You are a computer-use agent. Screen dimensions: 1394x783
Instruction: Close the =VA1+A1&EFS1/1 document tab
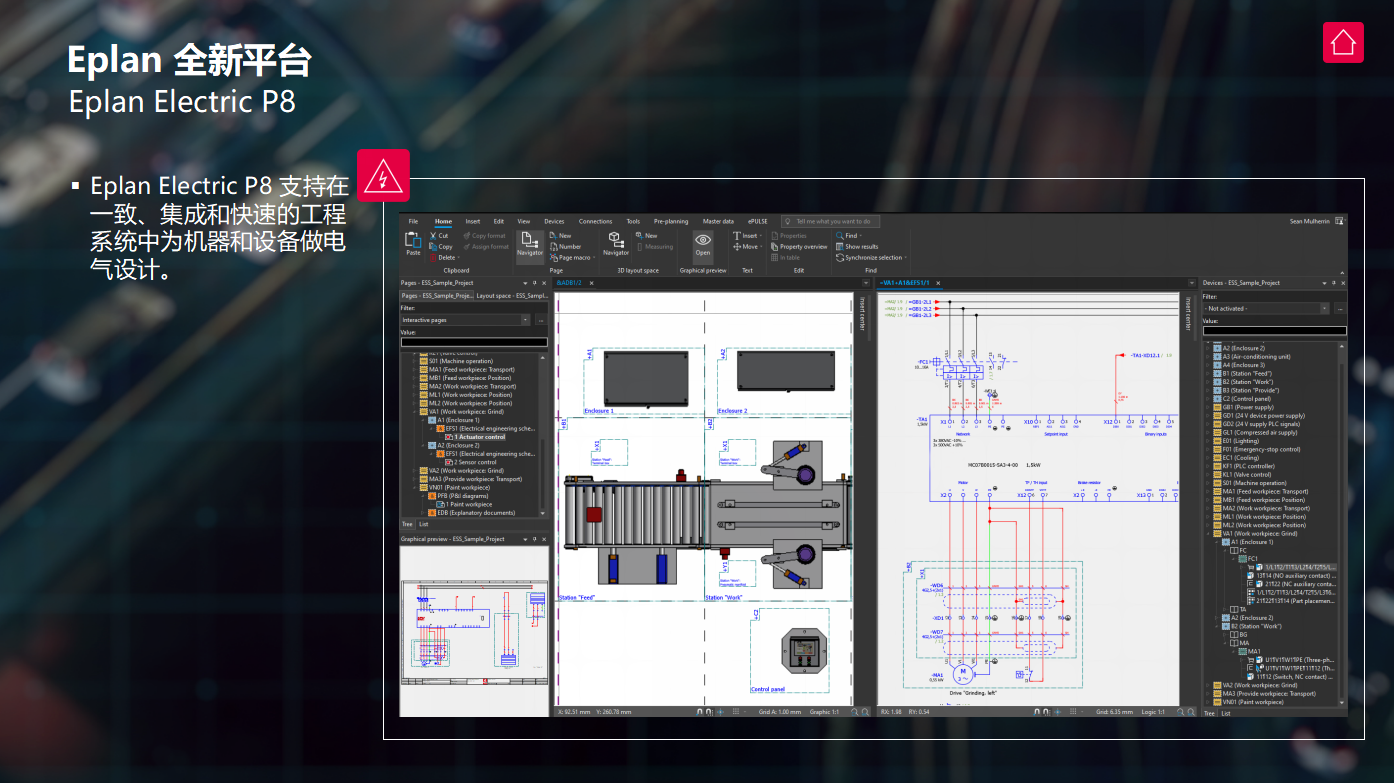click(x=938, y=283)
